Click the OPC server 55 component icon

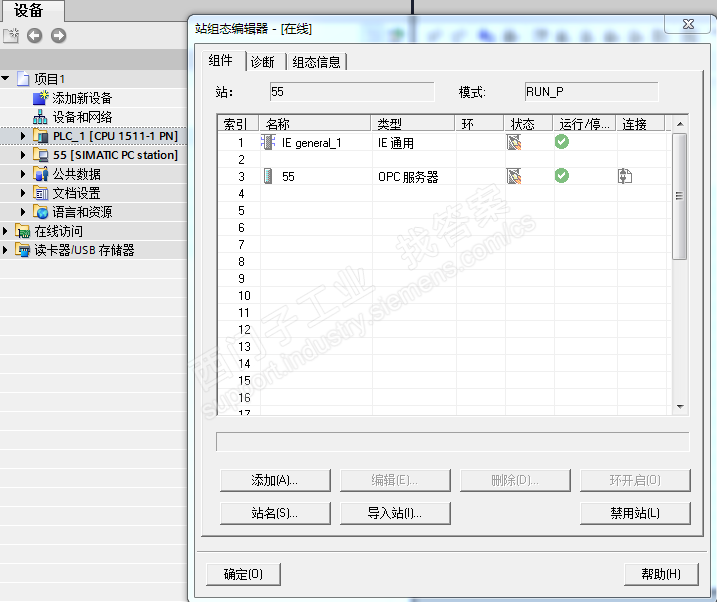(268, 176)
